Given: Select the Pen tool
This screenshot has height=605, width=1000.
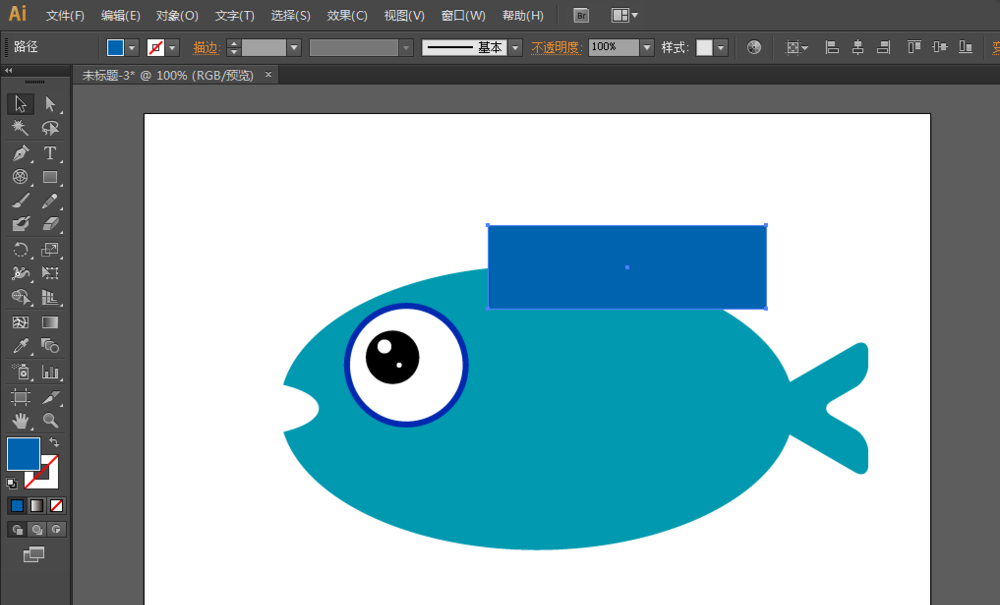Looking at the screenshot, I should 20,153.
